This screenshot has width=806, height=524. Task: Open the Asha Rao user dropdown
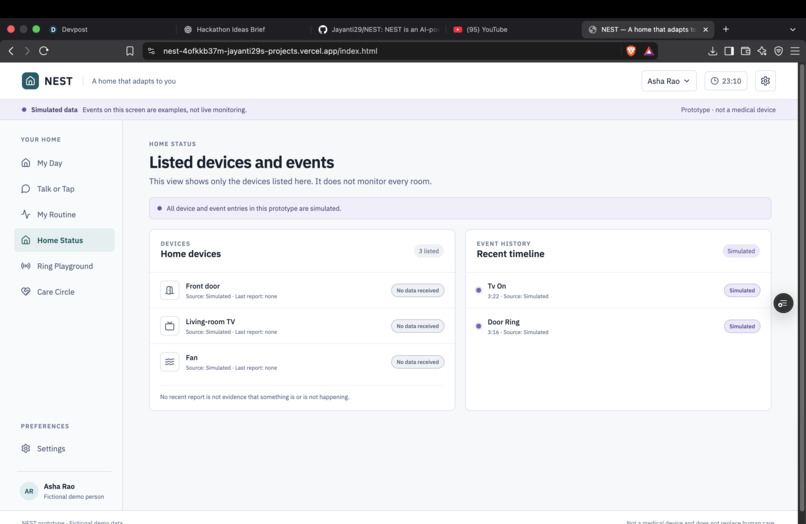pos(668,81)
